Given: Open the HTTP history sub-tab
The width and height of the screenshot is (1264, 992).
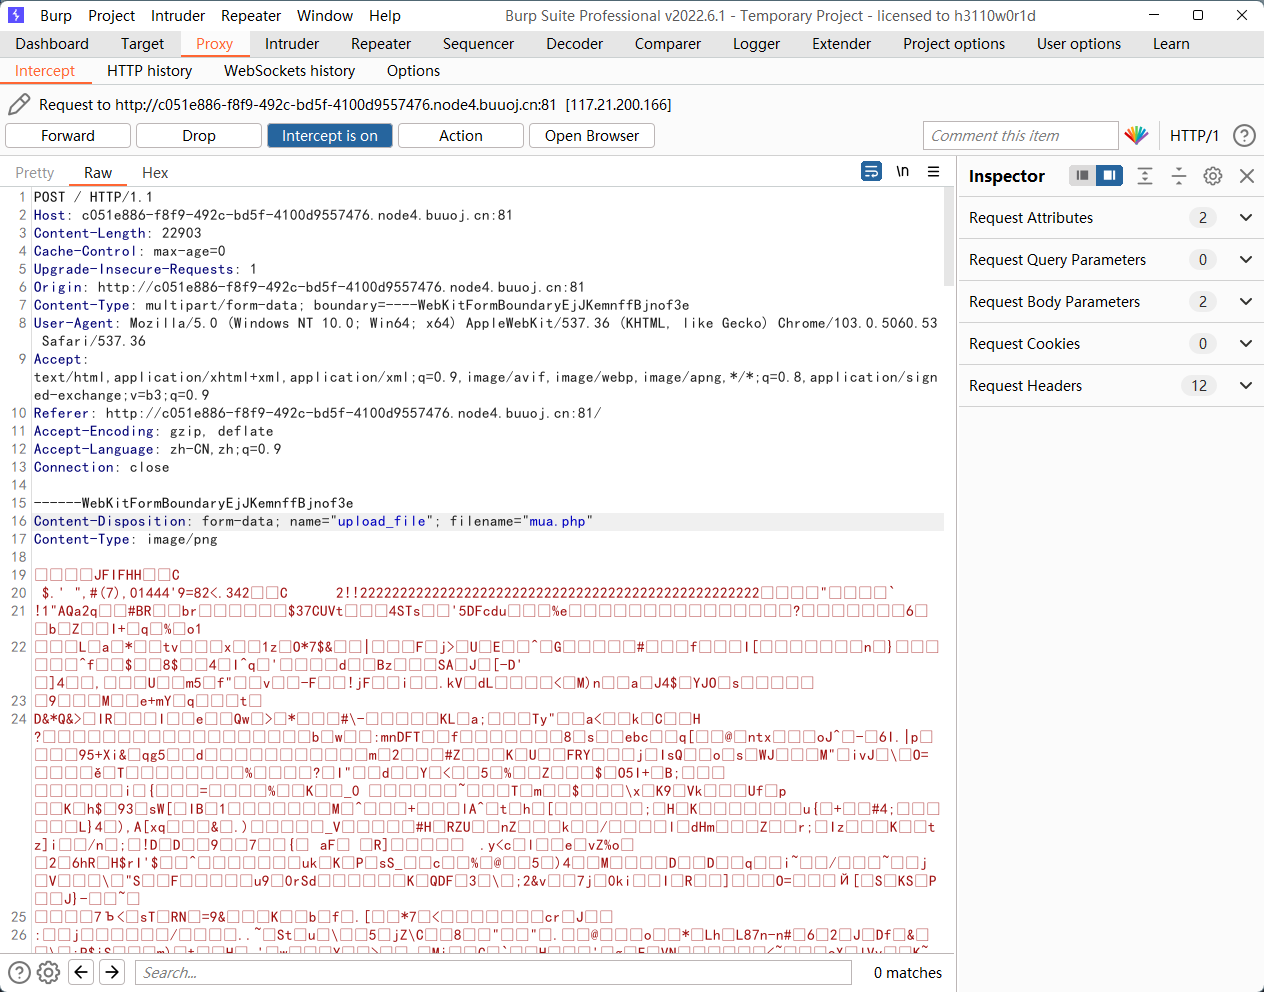Looking at the screenshot, I should pos(150,70).
